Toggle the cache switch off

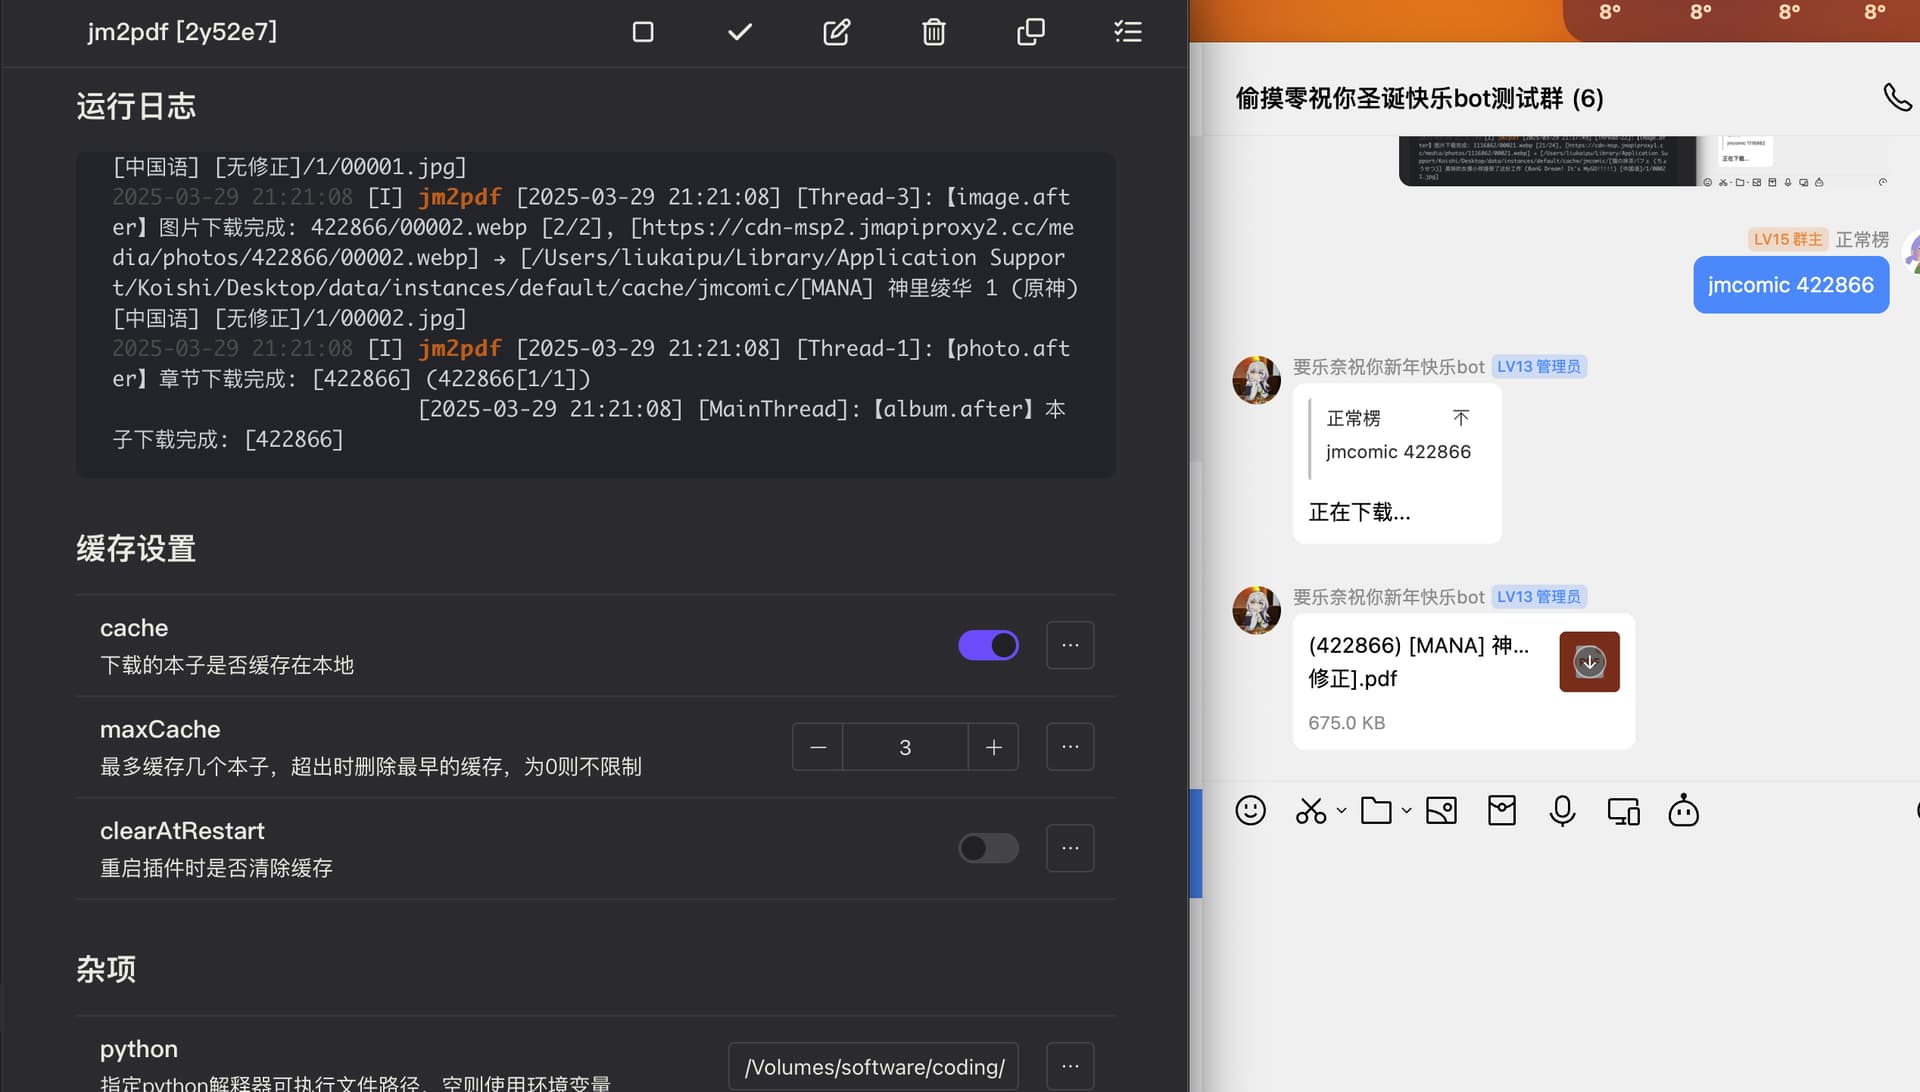988,645
